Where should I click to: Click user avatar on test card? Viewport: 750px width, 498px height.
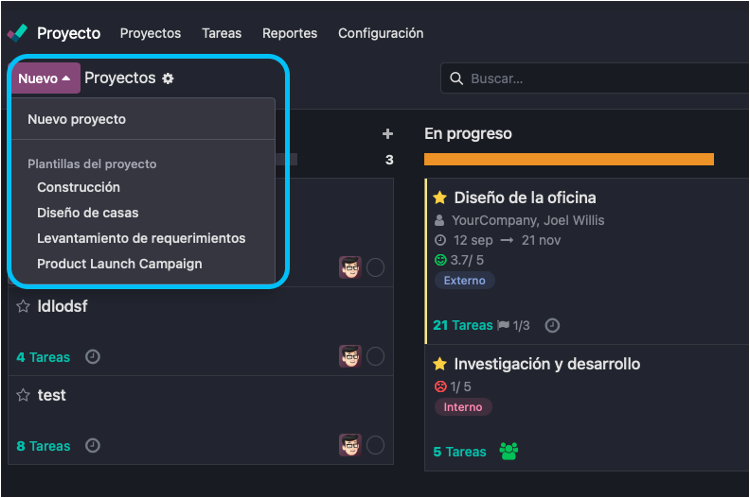(x=350, y=445)
